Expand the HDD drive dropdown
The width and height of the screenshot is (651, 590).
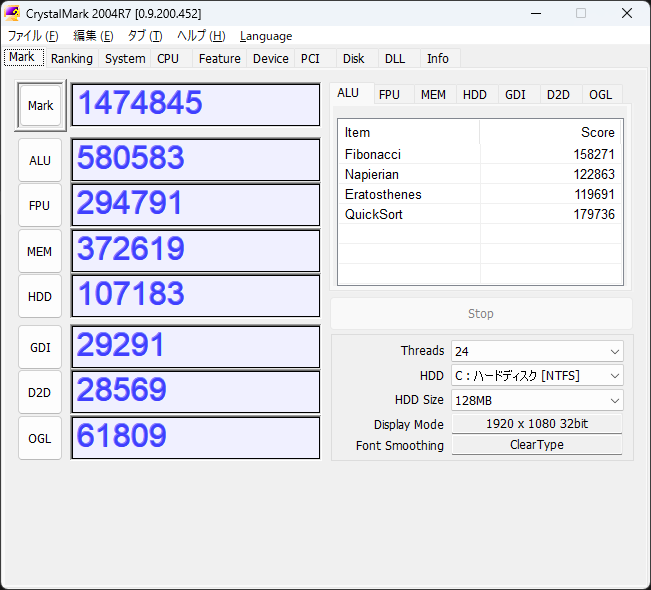tap(537, 376)
